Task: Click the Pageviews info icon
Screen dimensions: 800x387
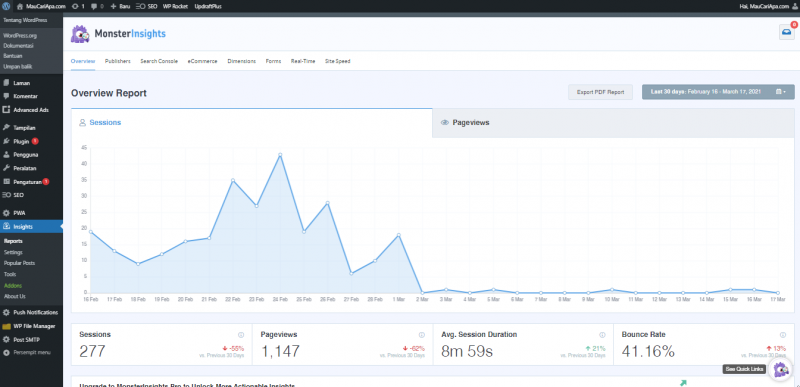Action: tap(421, 335)
